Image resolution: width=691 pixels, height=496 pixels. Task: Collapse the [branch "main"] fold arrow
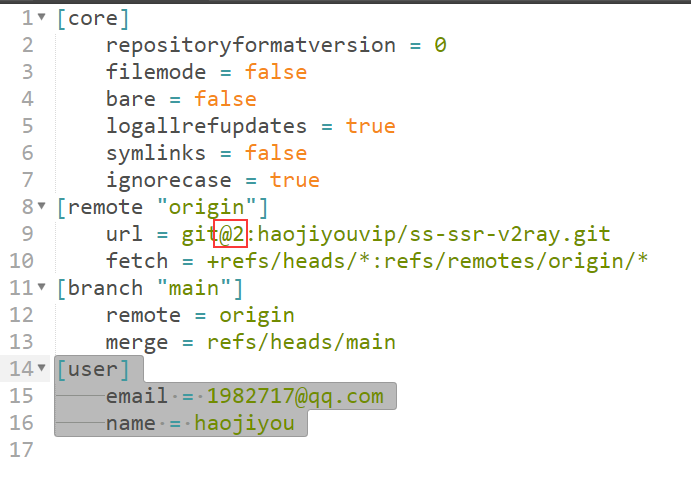point(41,287)
